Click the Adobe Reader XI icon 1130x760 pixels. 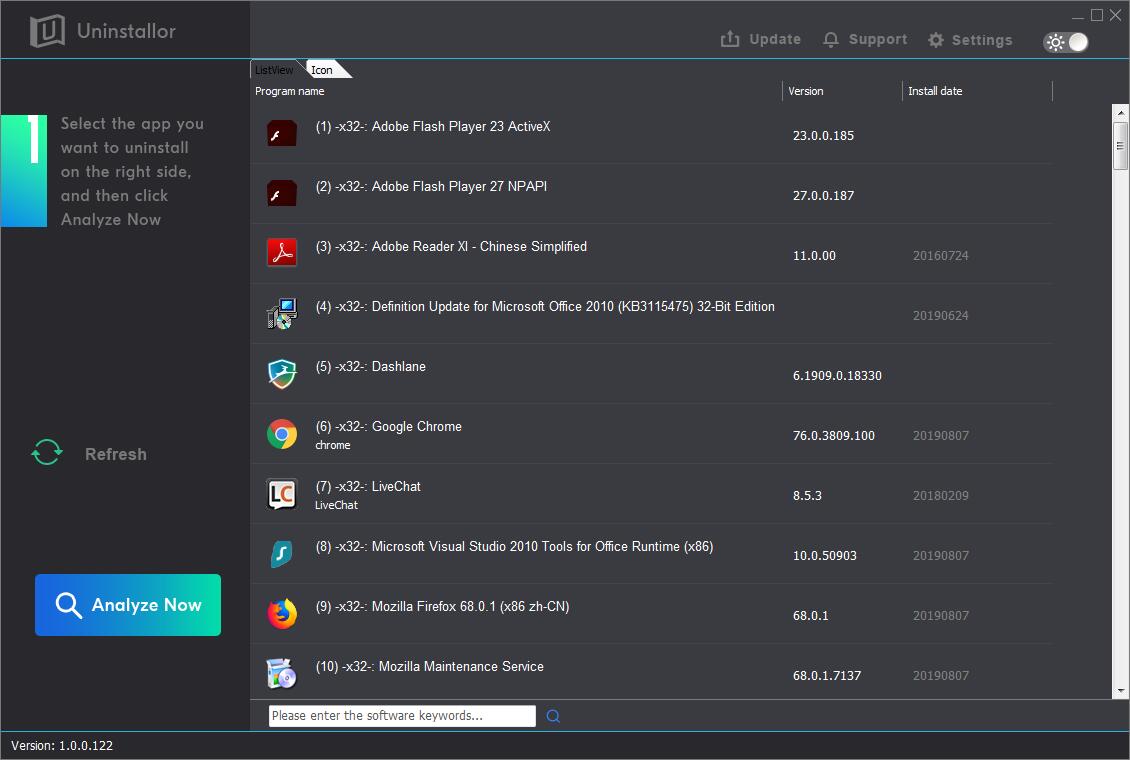pyautogui.click(x=282, y=253)
